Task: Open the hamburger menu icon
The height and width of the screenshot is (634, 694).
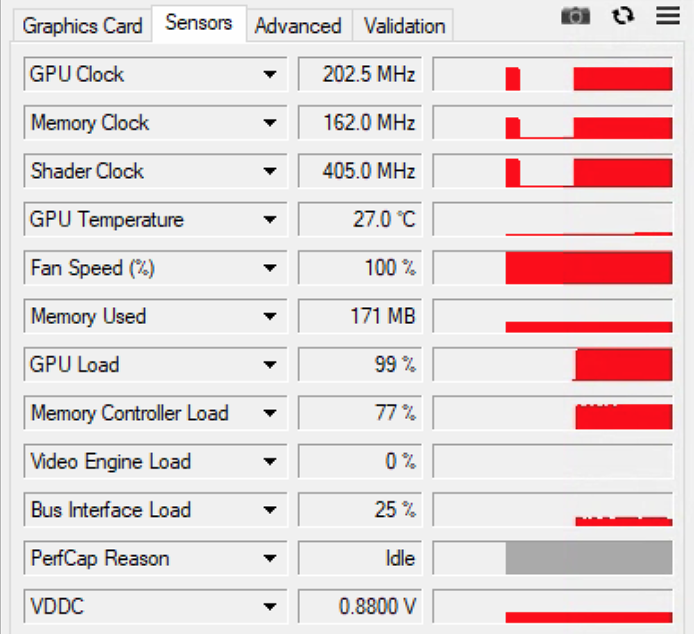Action: point(668,16)
